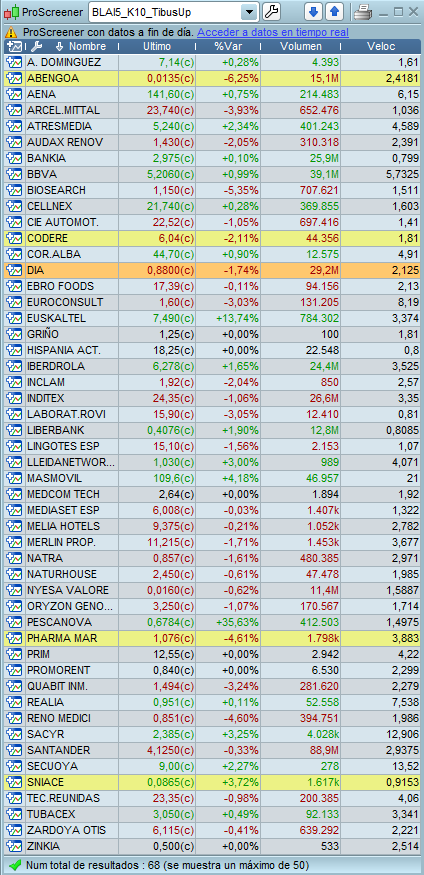Click add-chart icon in the header row
The height and width of the screenshot is (875, 424).
pyautogui.click(x=15, y=47)
